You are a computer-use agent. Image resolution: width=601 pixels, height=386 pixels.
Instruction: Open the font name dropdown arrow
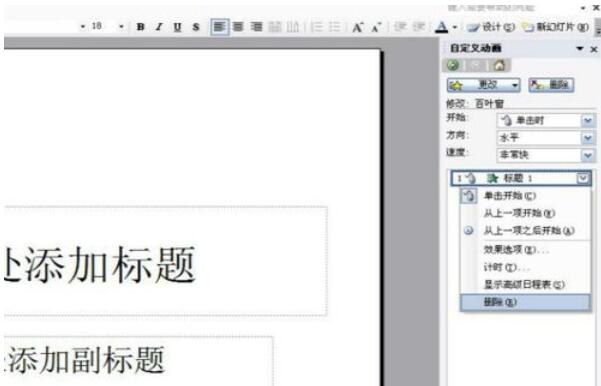[x=83, y=27]
